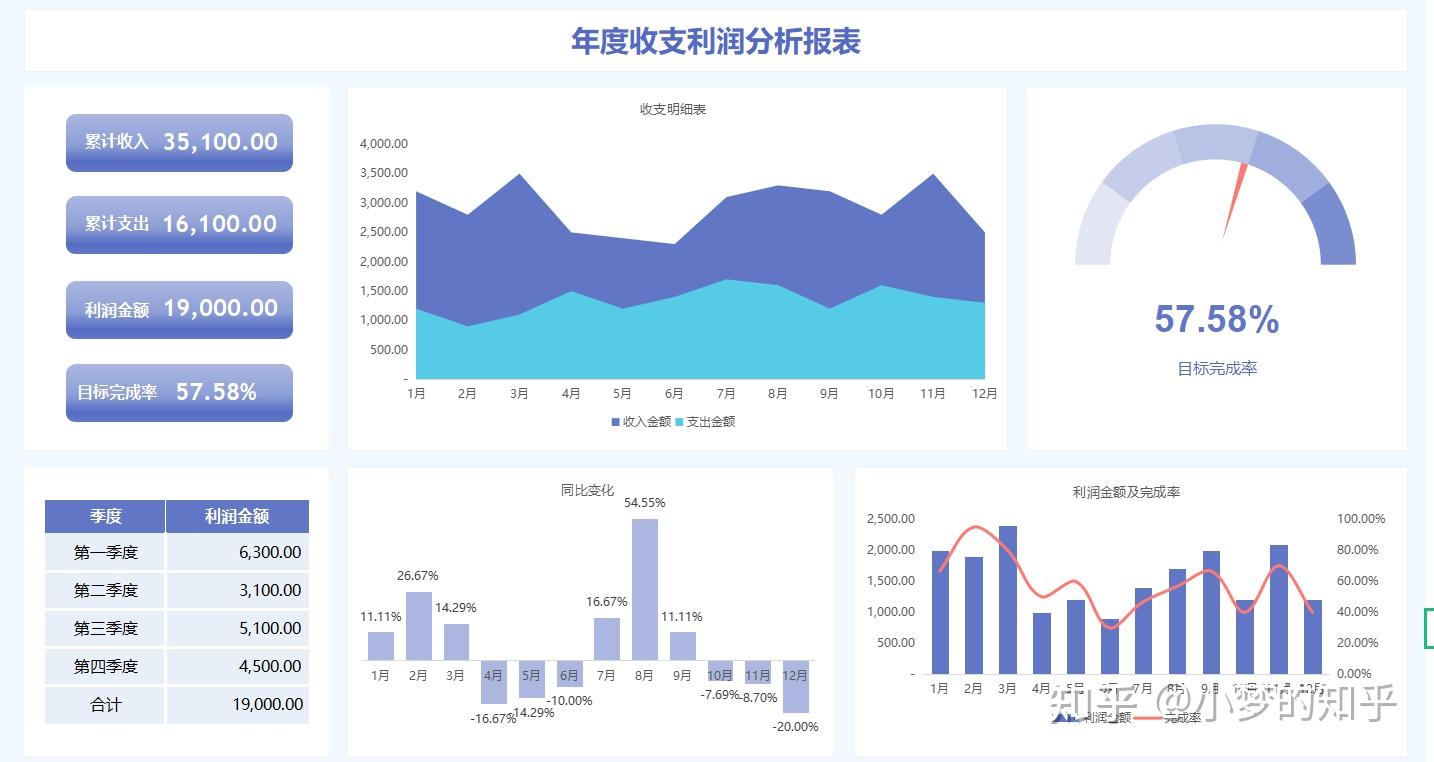The image size is (1434, 762).
Task: Select the 累计支出 16,100.00 card
Action: 179,224
